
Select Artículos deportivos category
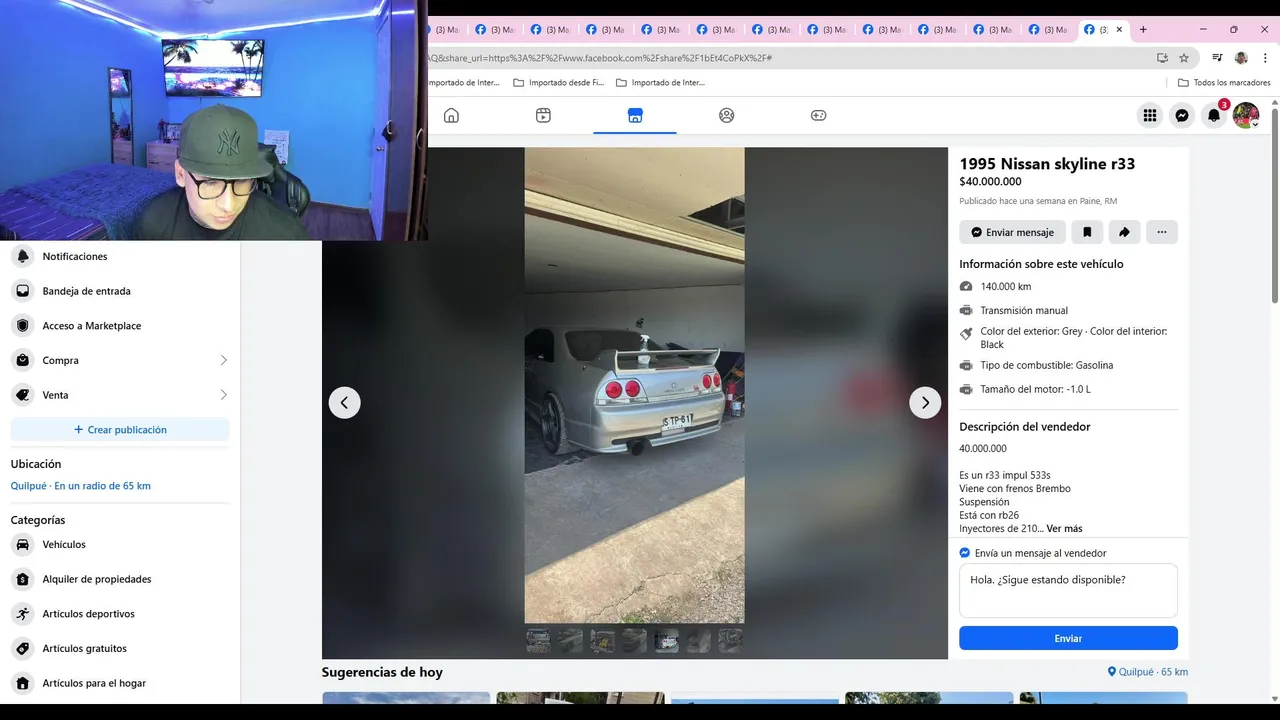click(x=120, y=614)
